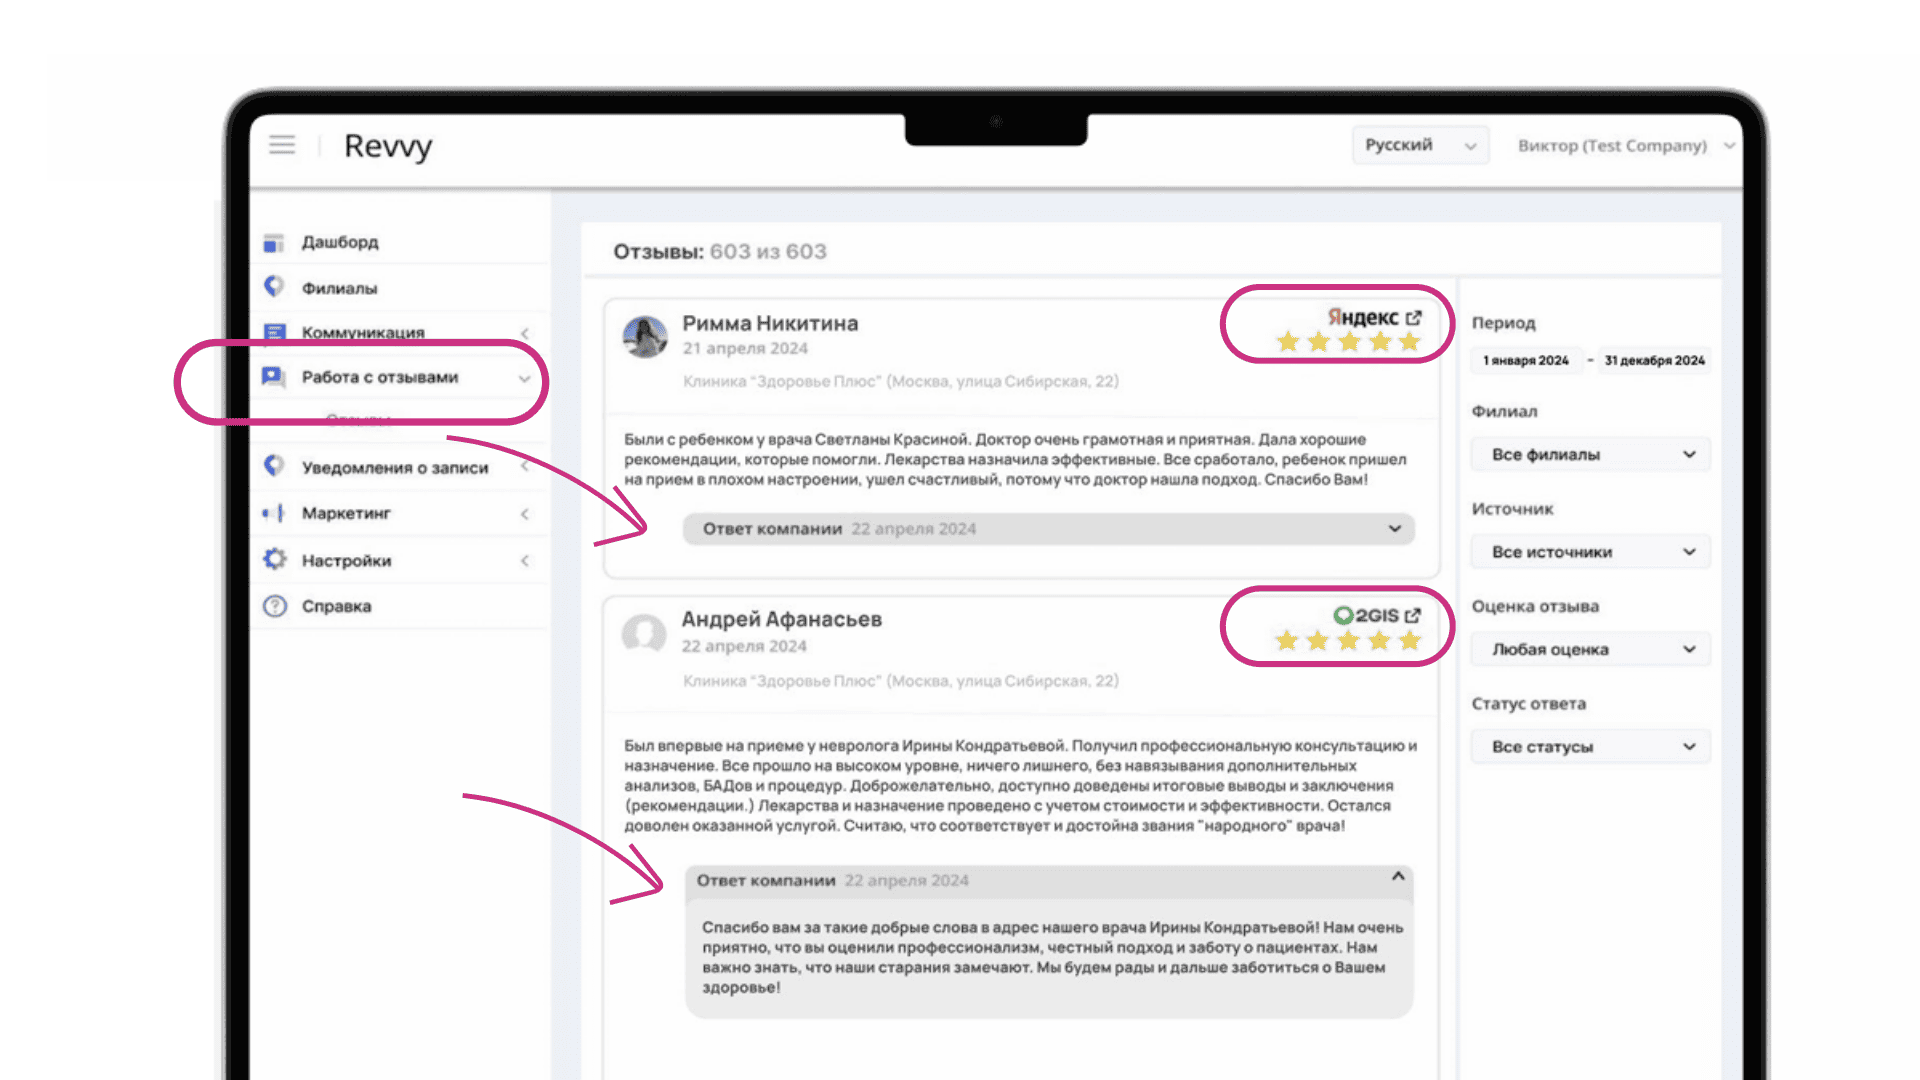This screenshot has height=1080, width=1920.
Task: Click Римма Никитина's avatar
Action: point(645,337)
